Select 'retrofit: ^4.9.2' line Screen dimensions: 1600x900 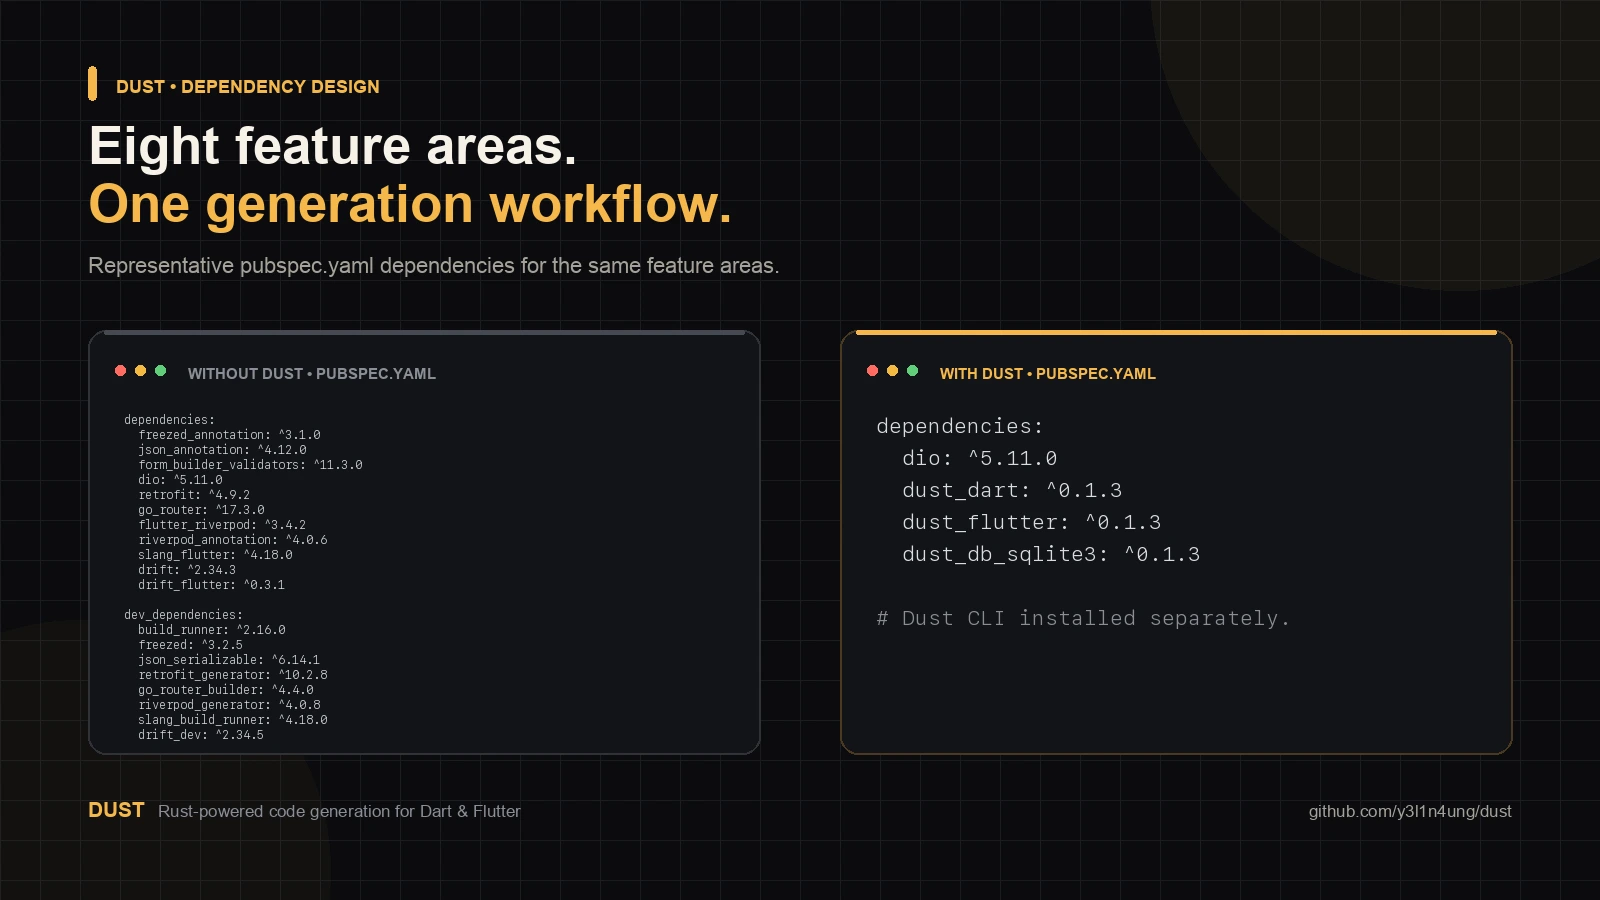[x=194, y=495]
